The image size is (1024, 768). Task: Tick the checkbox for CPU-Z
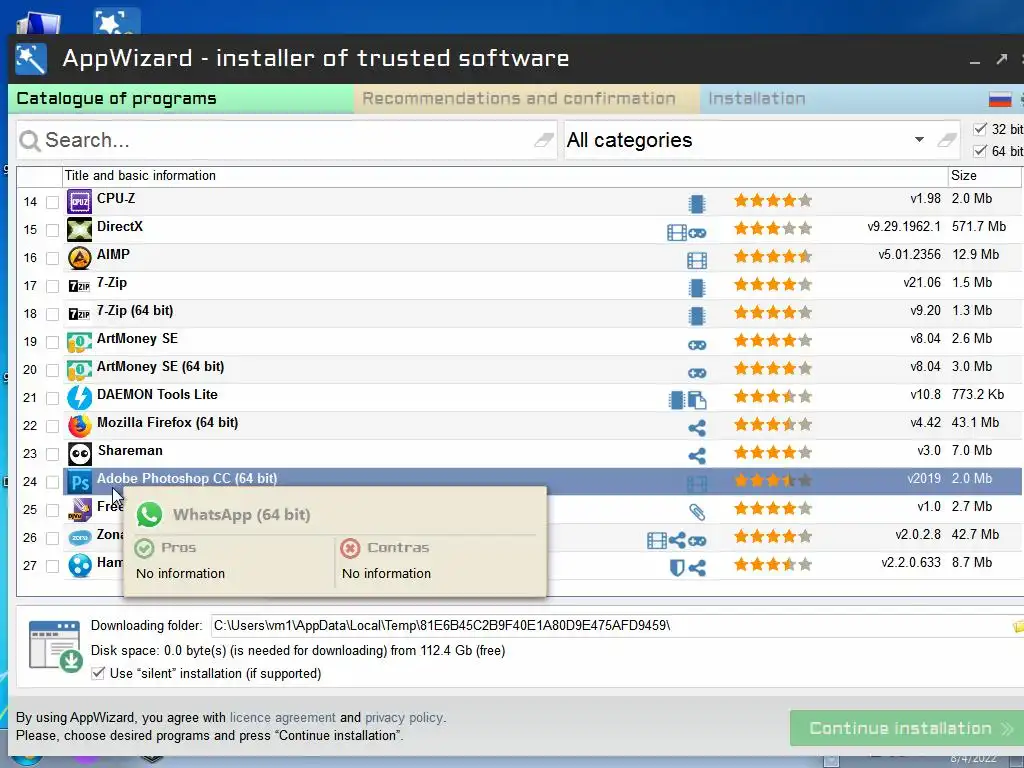click(52, 202)
